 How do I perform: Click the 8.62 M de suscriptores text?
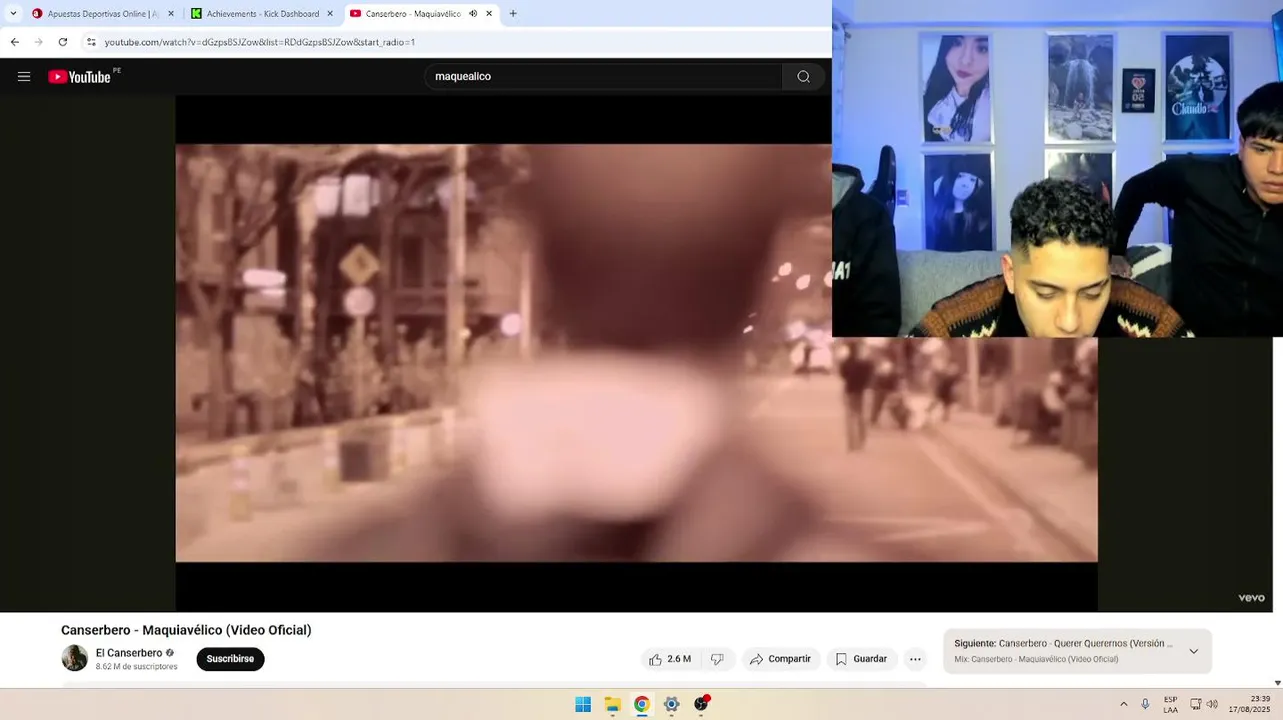[137, 667]
